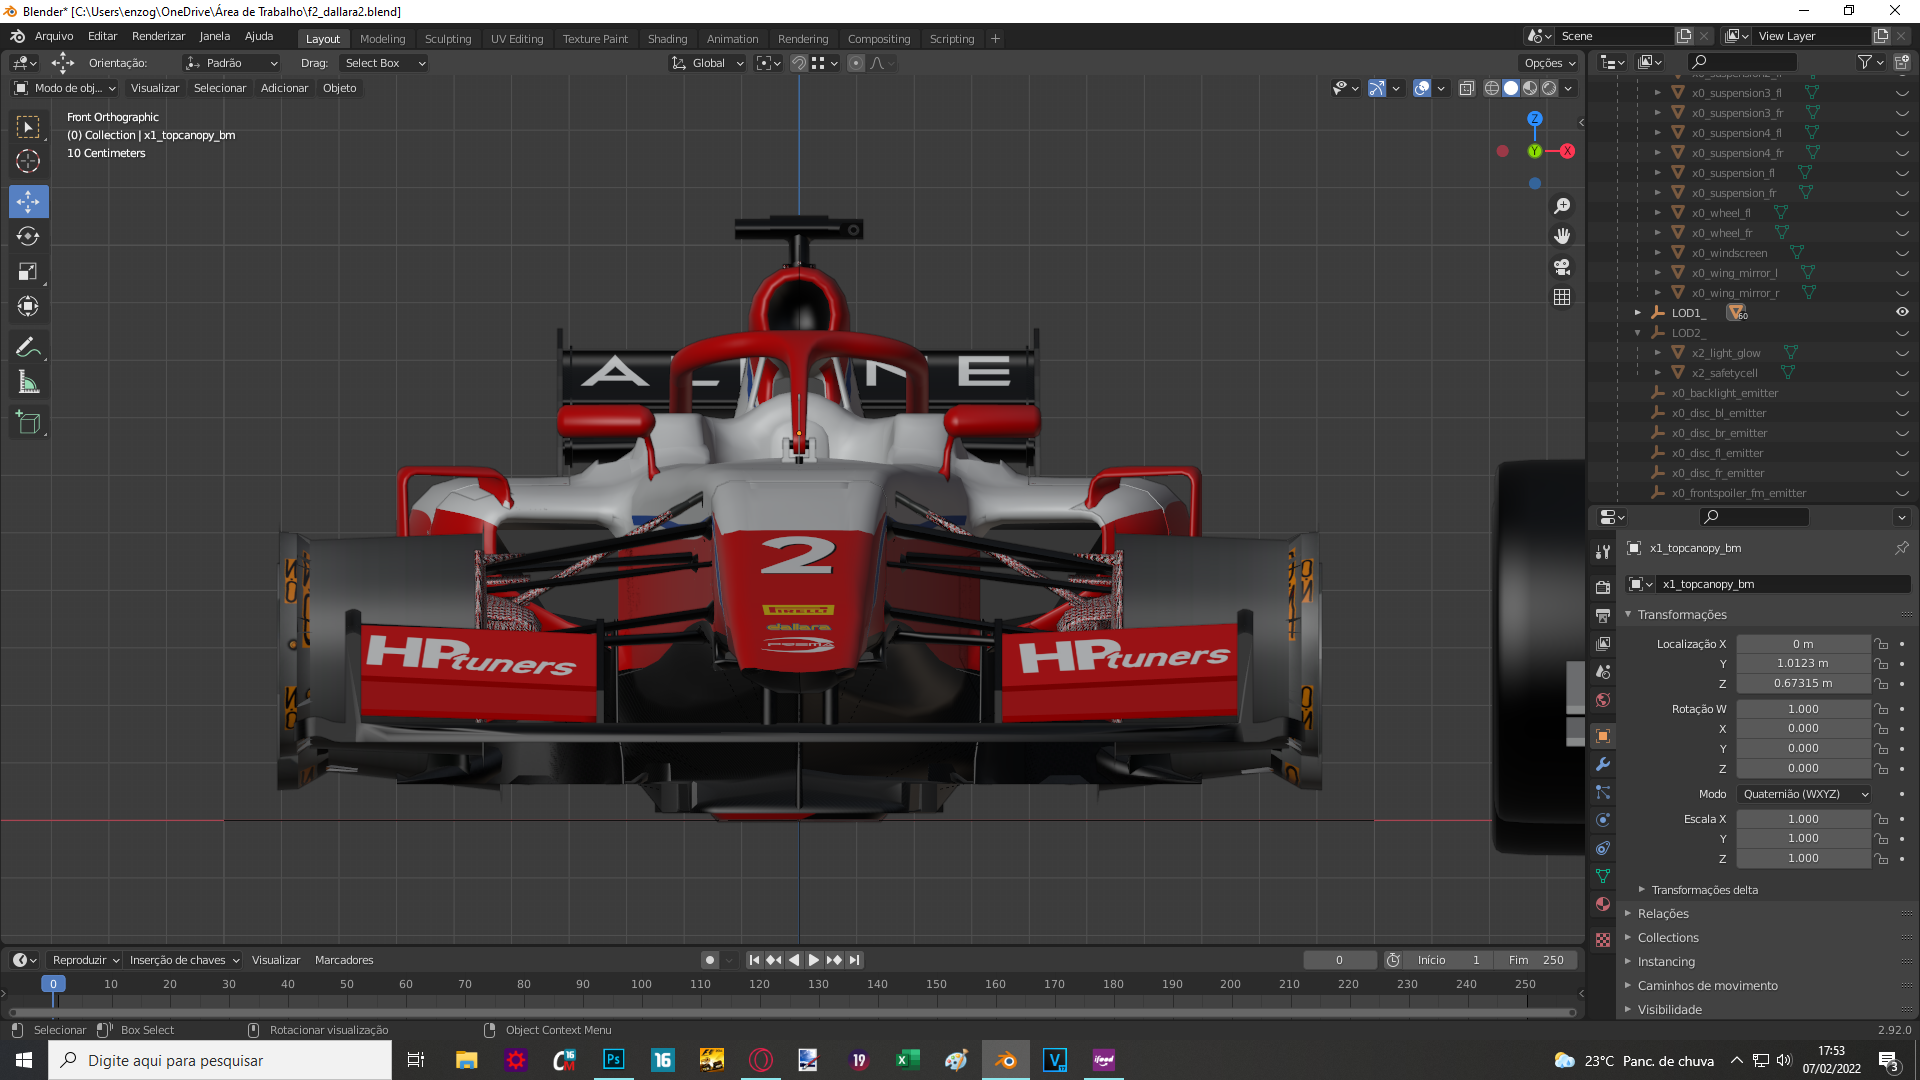Open the Physics properties tab

[1603, 820]
